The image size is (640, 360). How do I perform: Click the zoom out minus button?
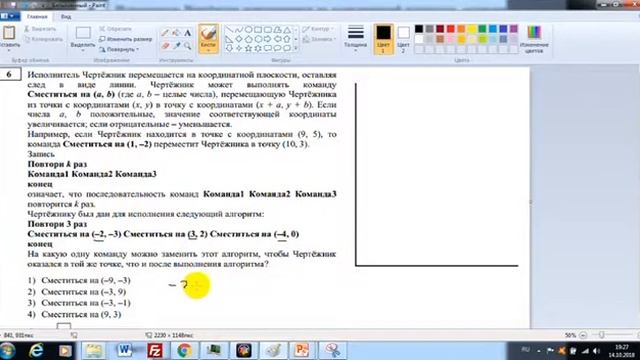click(x=583, y=335)
